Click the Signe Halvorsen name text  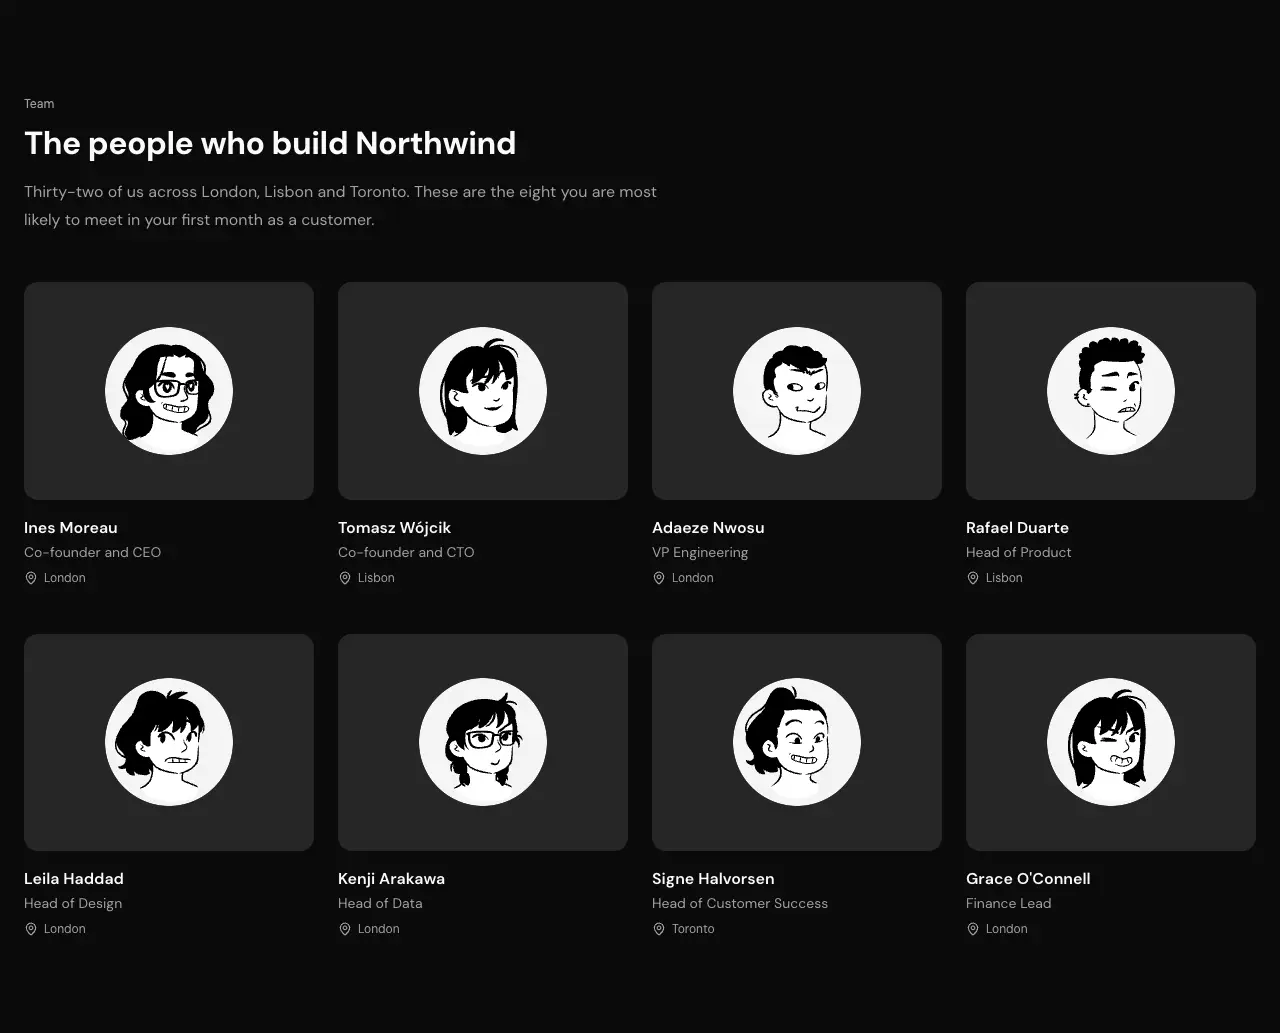coord(713,879)
